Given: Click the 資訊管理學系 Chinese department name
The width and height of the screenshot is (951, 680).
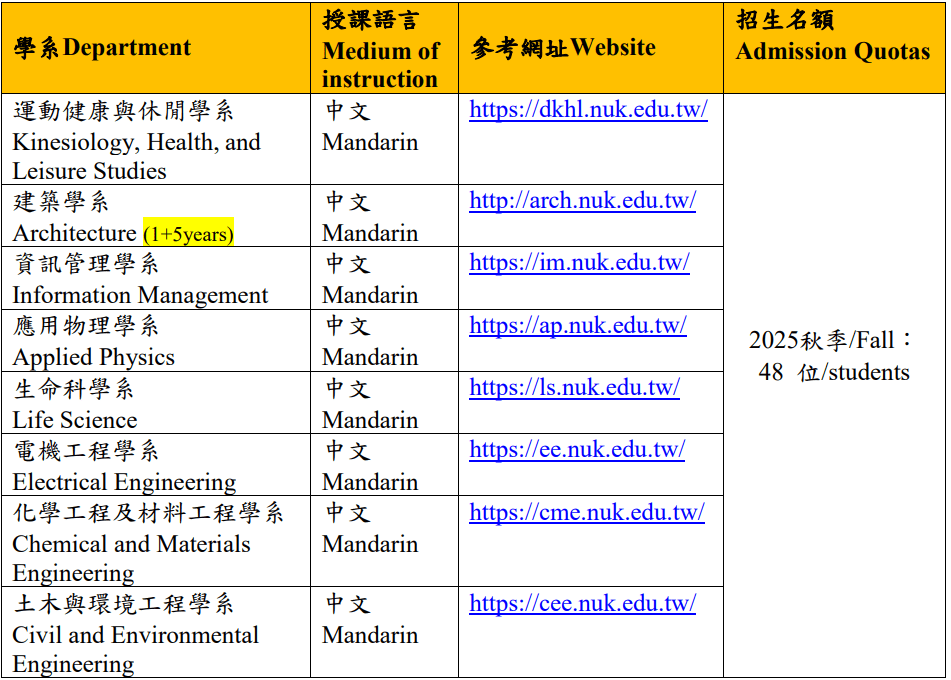Looking at the screenshot, I should coord(86,264).
